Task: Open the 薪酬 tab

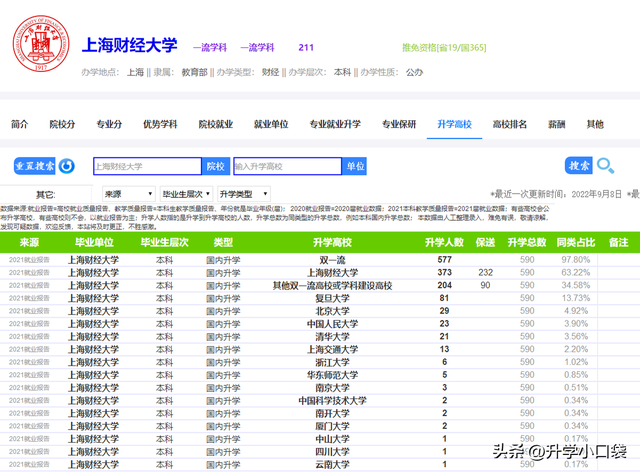Action: 557,124
